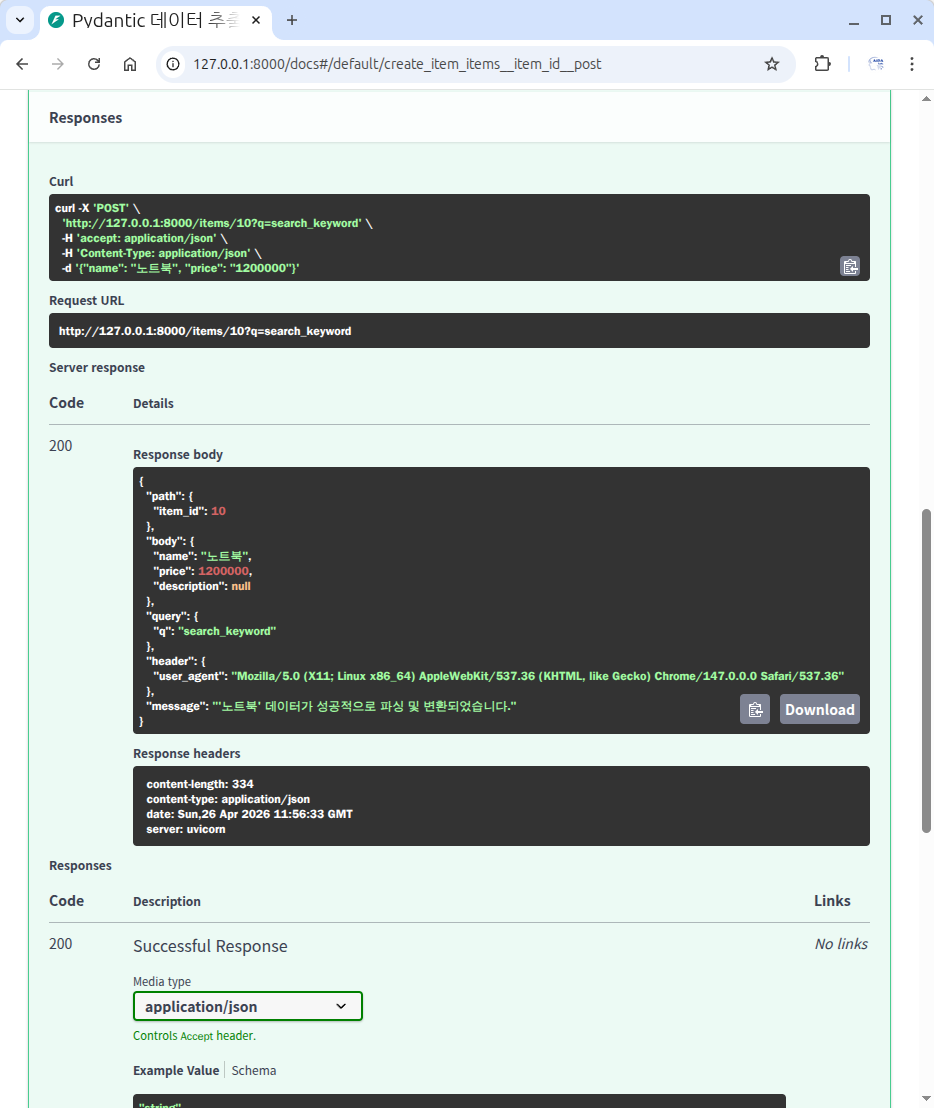The height and width of the screenshot is (1108, 934).
Task: Click the Responses section header
Action: 85,118
